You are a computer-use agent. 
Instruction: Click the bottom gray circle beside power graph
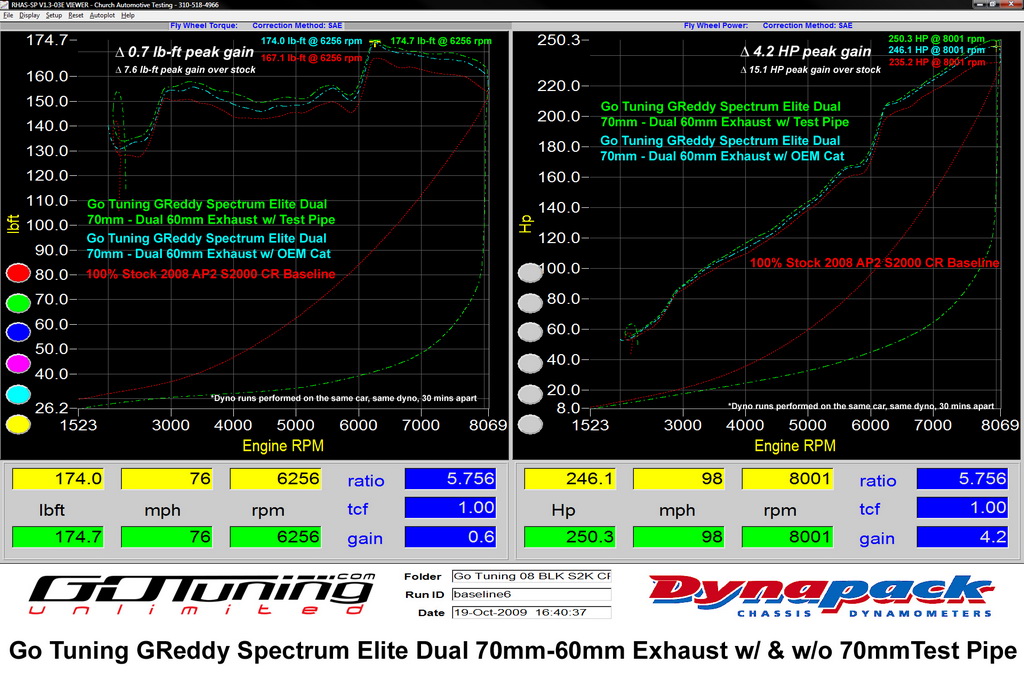click(530, 424)
